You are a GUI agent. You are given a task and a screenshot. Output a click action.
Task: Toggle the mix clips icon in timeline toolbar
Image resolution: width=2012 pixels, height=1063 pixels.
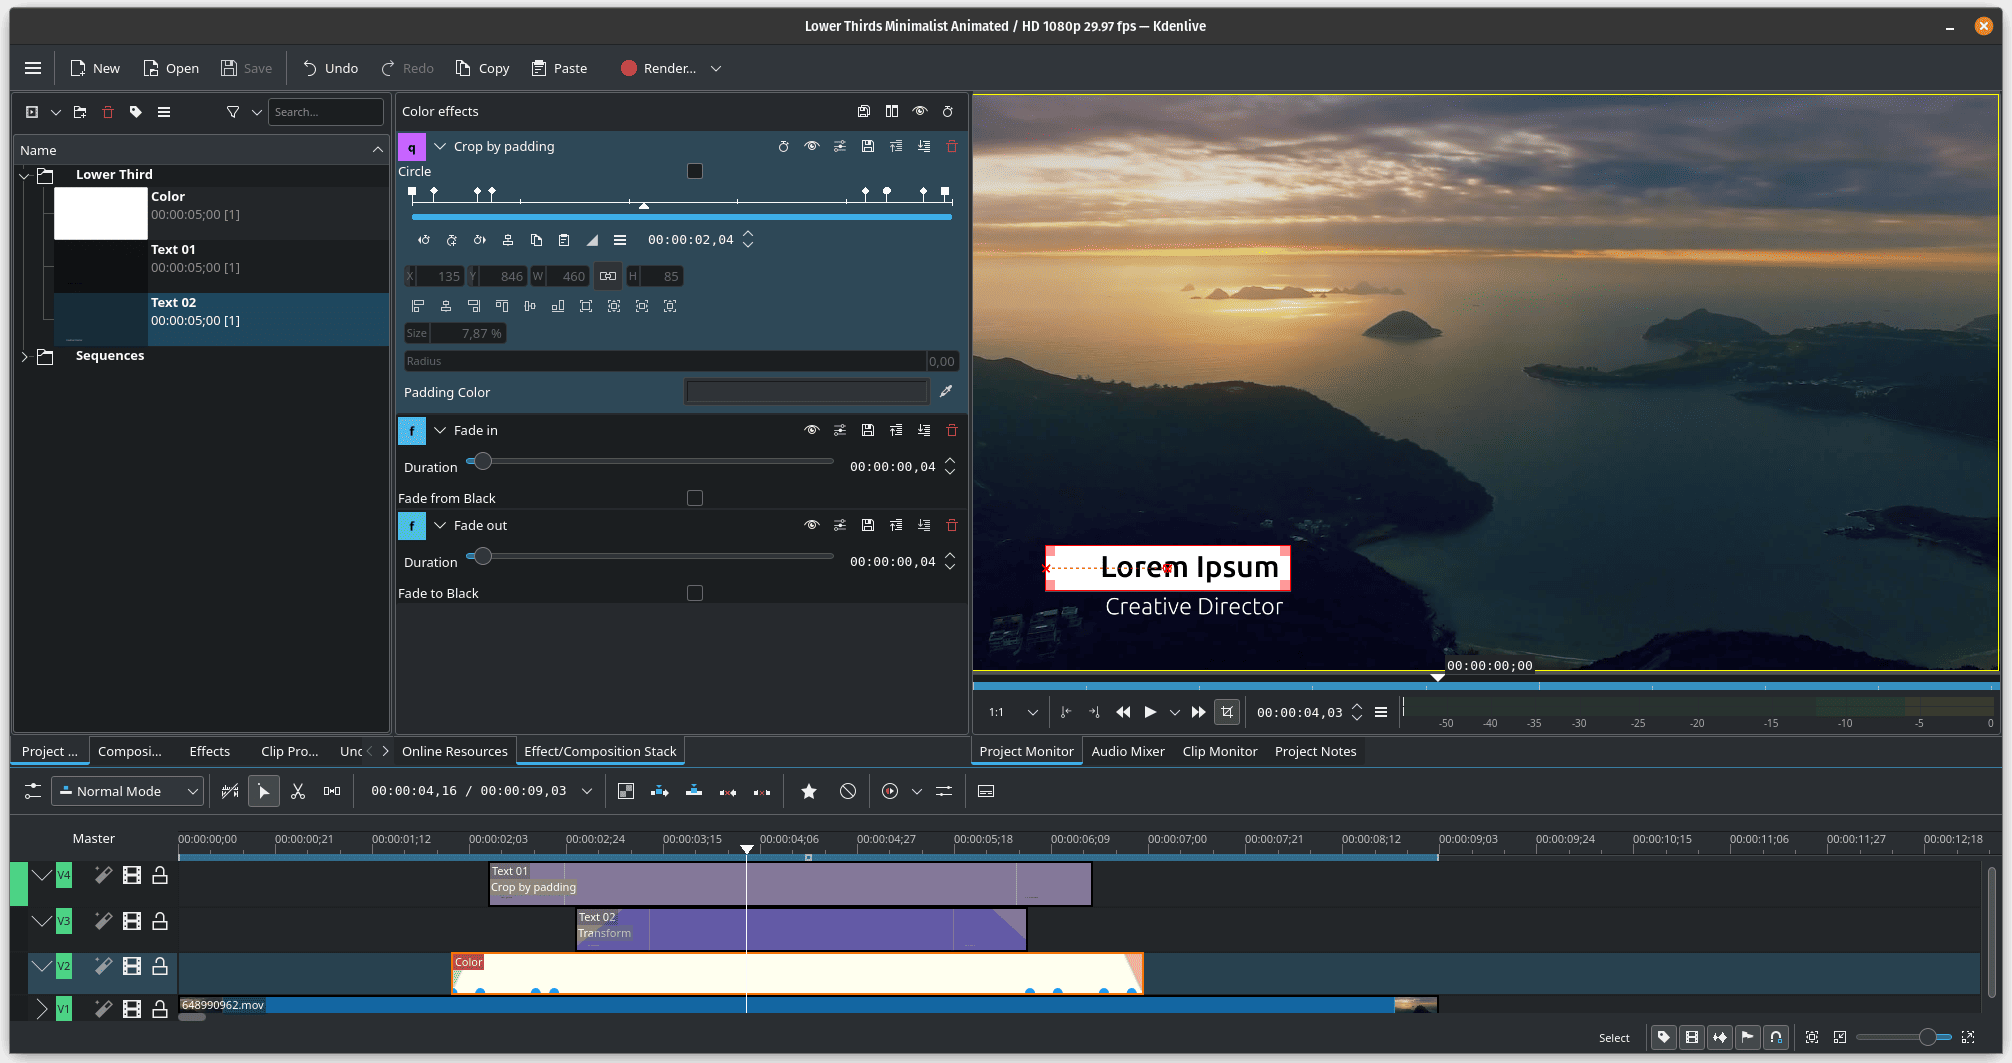click(x=626, y=791)
